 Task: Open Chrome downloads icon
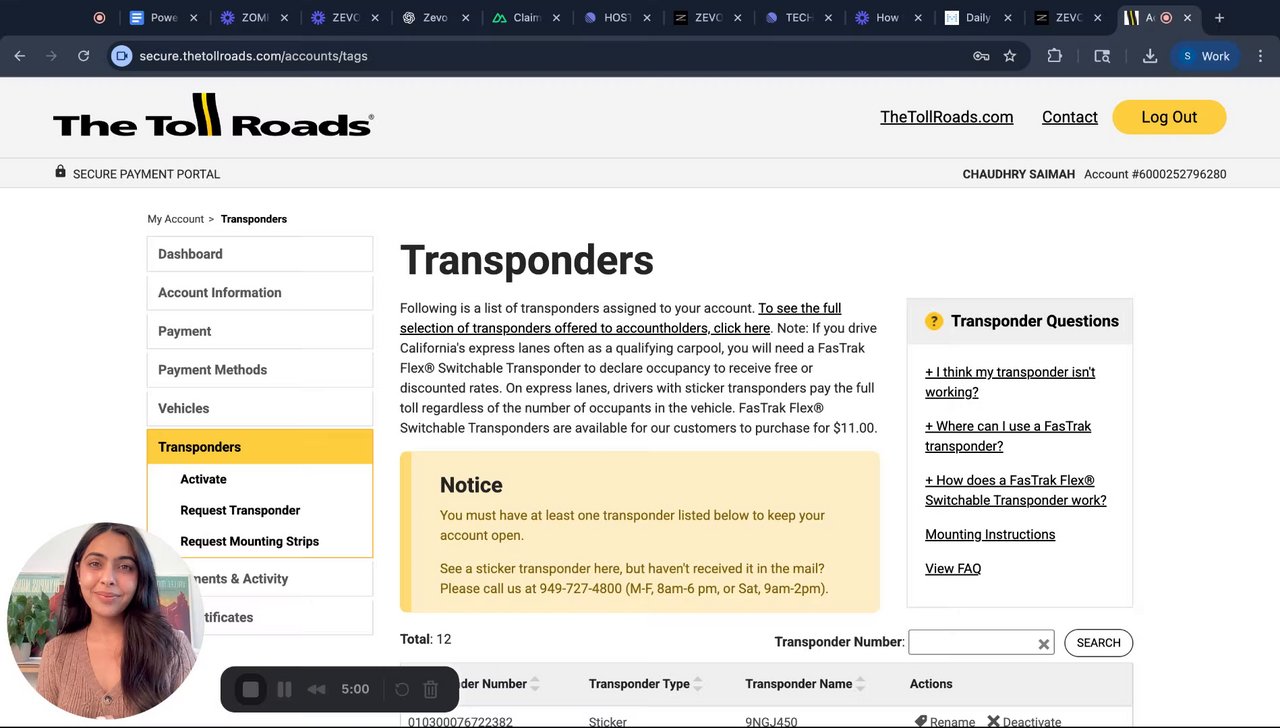(1150, 56)
